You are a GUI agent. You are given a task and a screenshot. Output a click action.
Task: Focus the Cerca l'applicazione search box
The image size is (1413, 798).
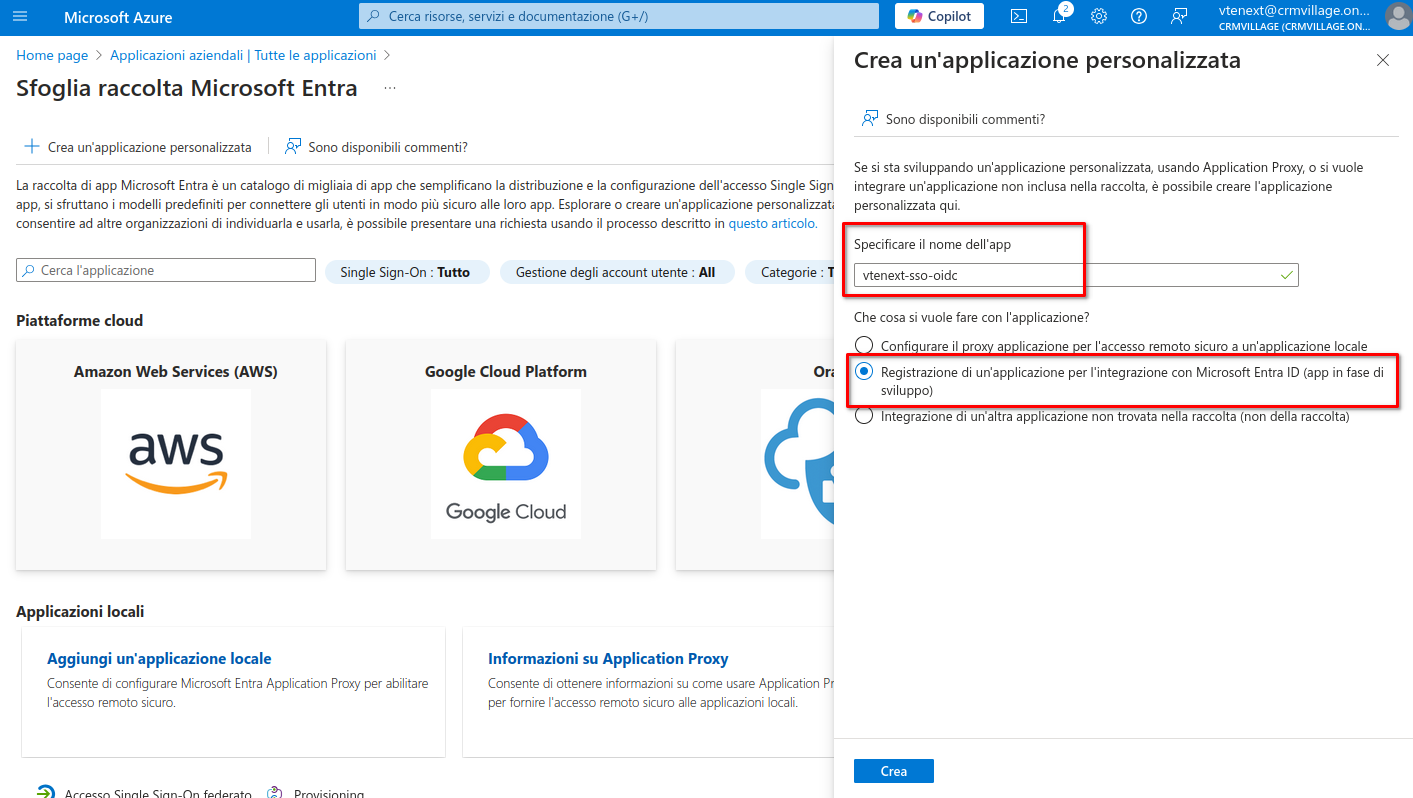tap(166, 271)
